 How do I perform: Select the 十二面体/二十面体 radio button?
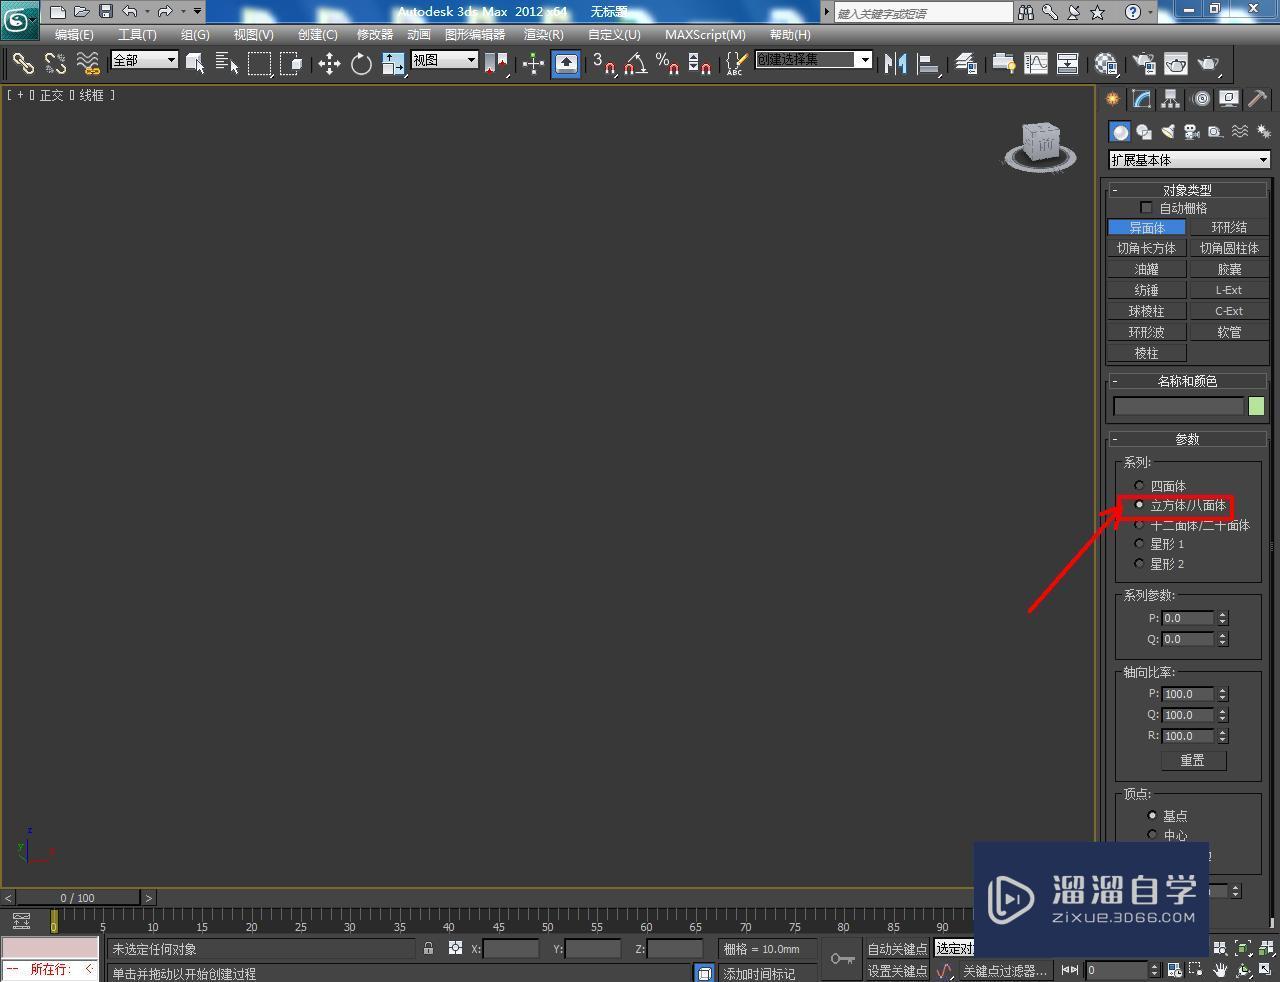pyautogui.click(x=1139, y=525)
